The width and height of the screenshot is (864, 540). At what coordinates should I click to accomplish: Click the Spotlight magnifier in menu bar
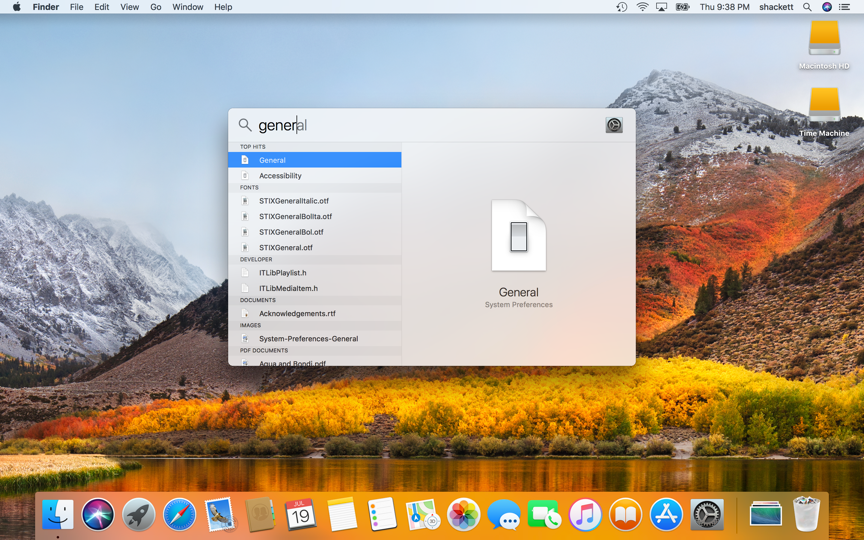click(807, 7)
